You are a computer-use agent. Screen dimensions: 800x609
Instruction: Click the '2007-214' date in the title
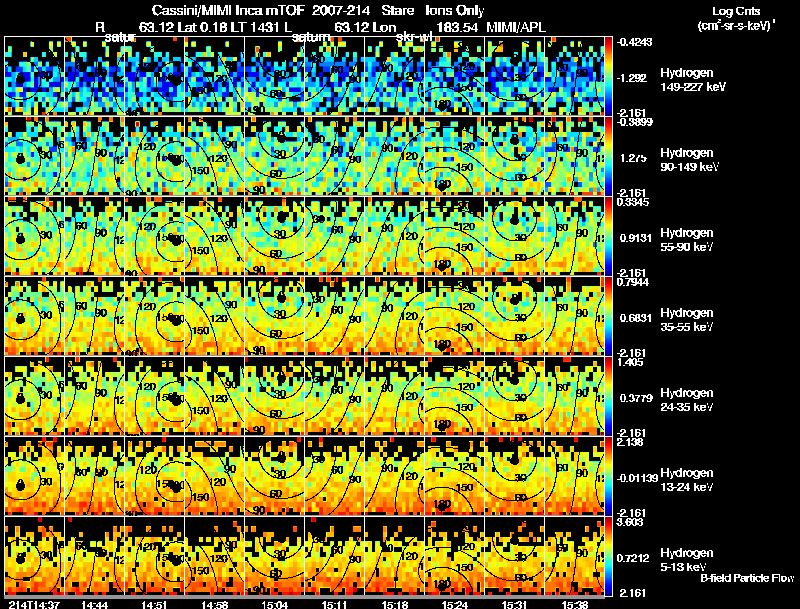(341, 10)
